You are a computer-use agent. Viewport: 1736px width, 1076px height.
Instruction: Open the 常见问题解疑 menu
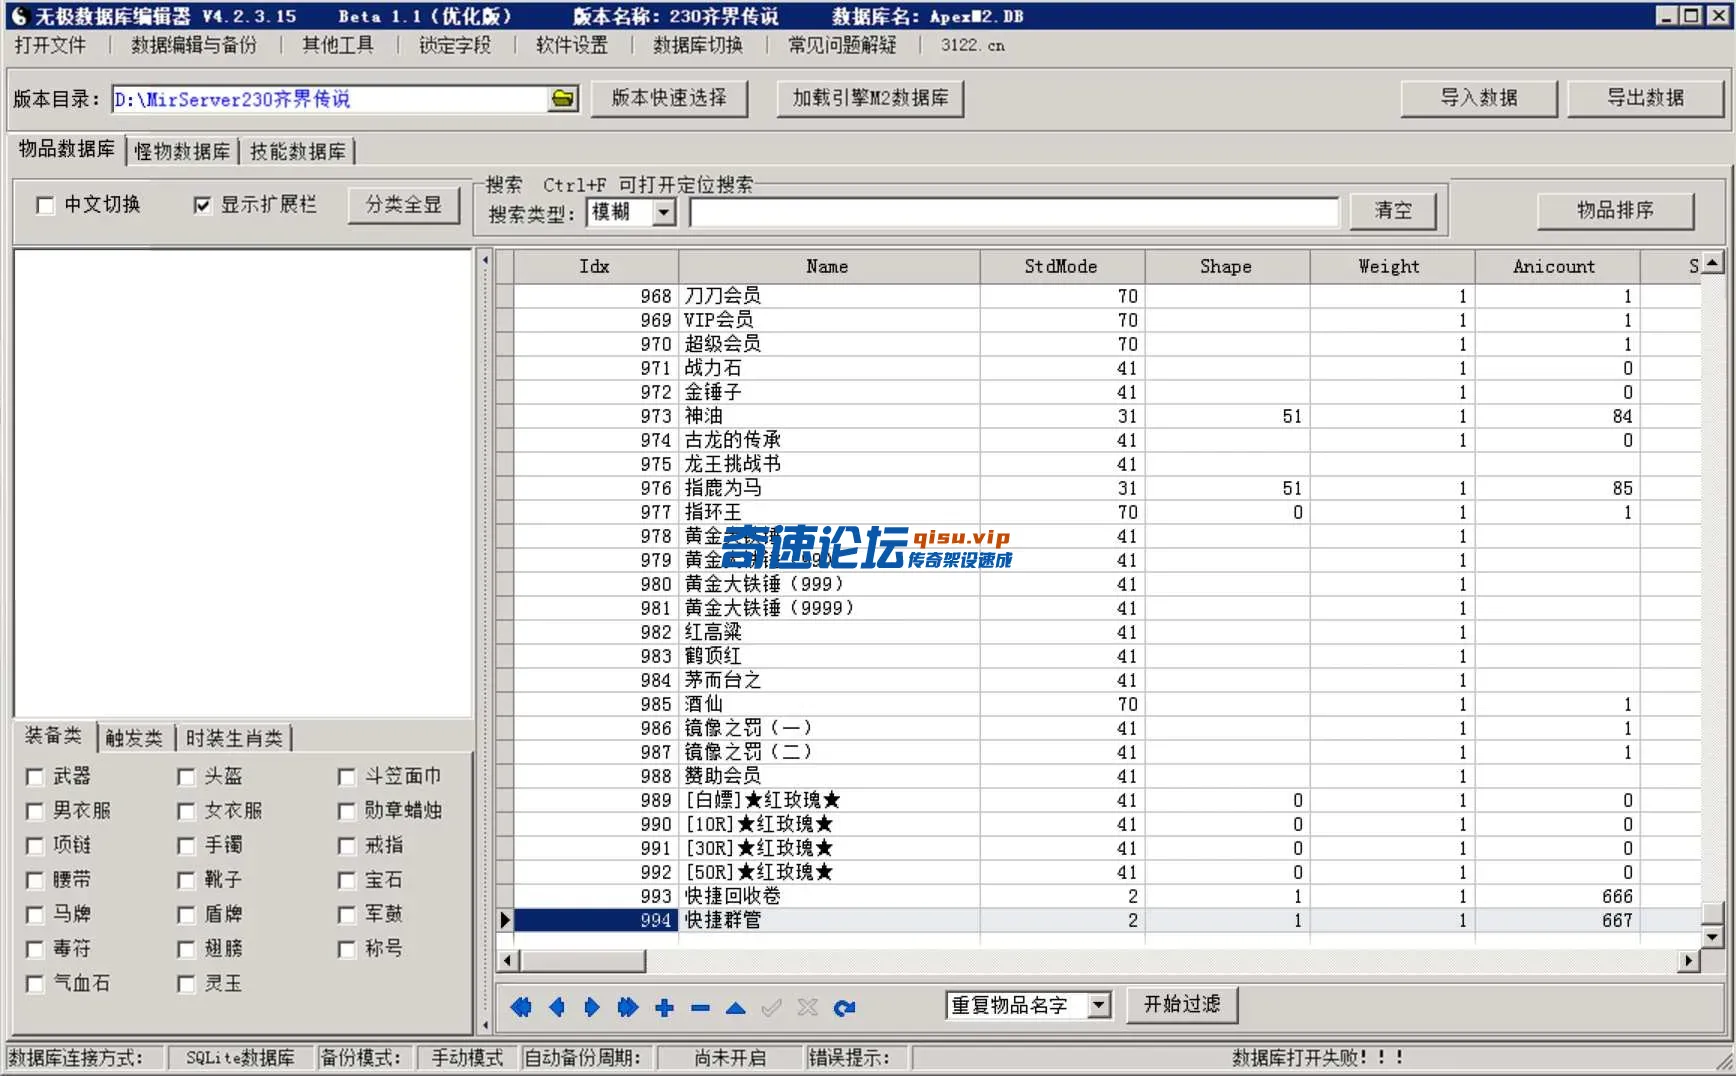(842, 45)
